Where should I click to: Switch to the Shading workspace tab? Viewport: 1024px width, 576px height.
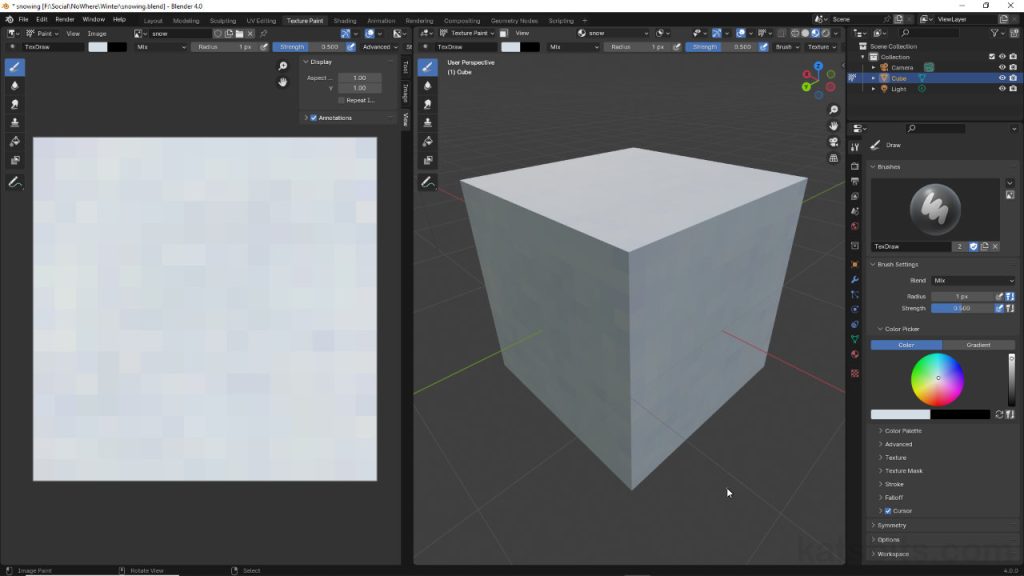tap(344, 19)
